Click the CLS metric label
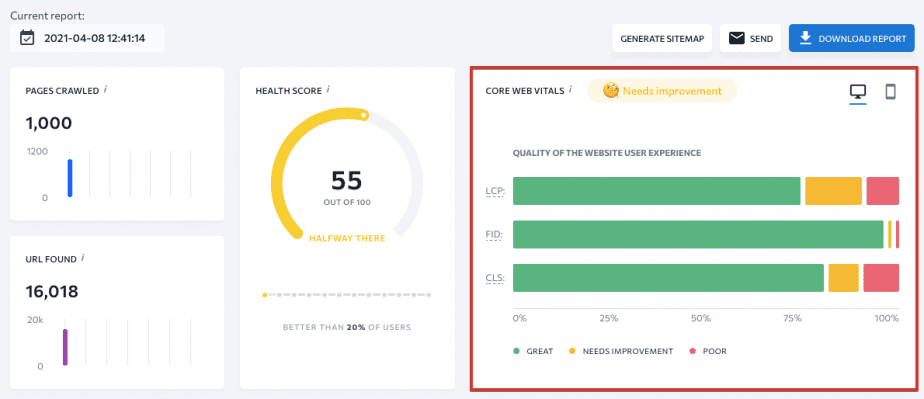This screenshot has height=399, width=924. [495, 278]
